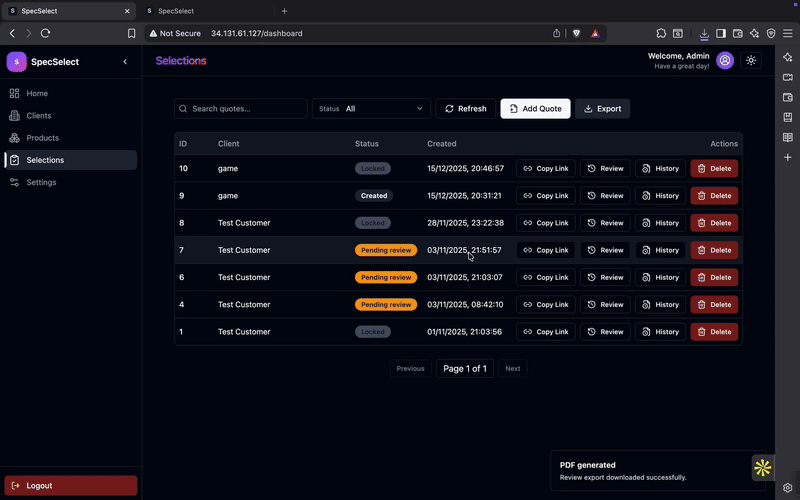Toggle the light/dark theme sun icon
The width and height of the screenshot is (800, 500).
point(751,61)
